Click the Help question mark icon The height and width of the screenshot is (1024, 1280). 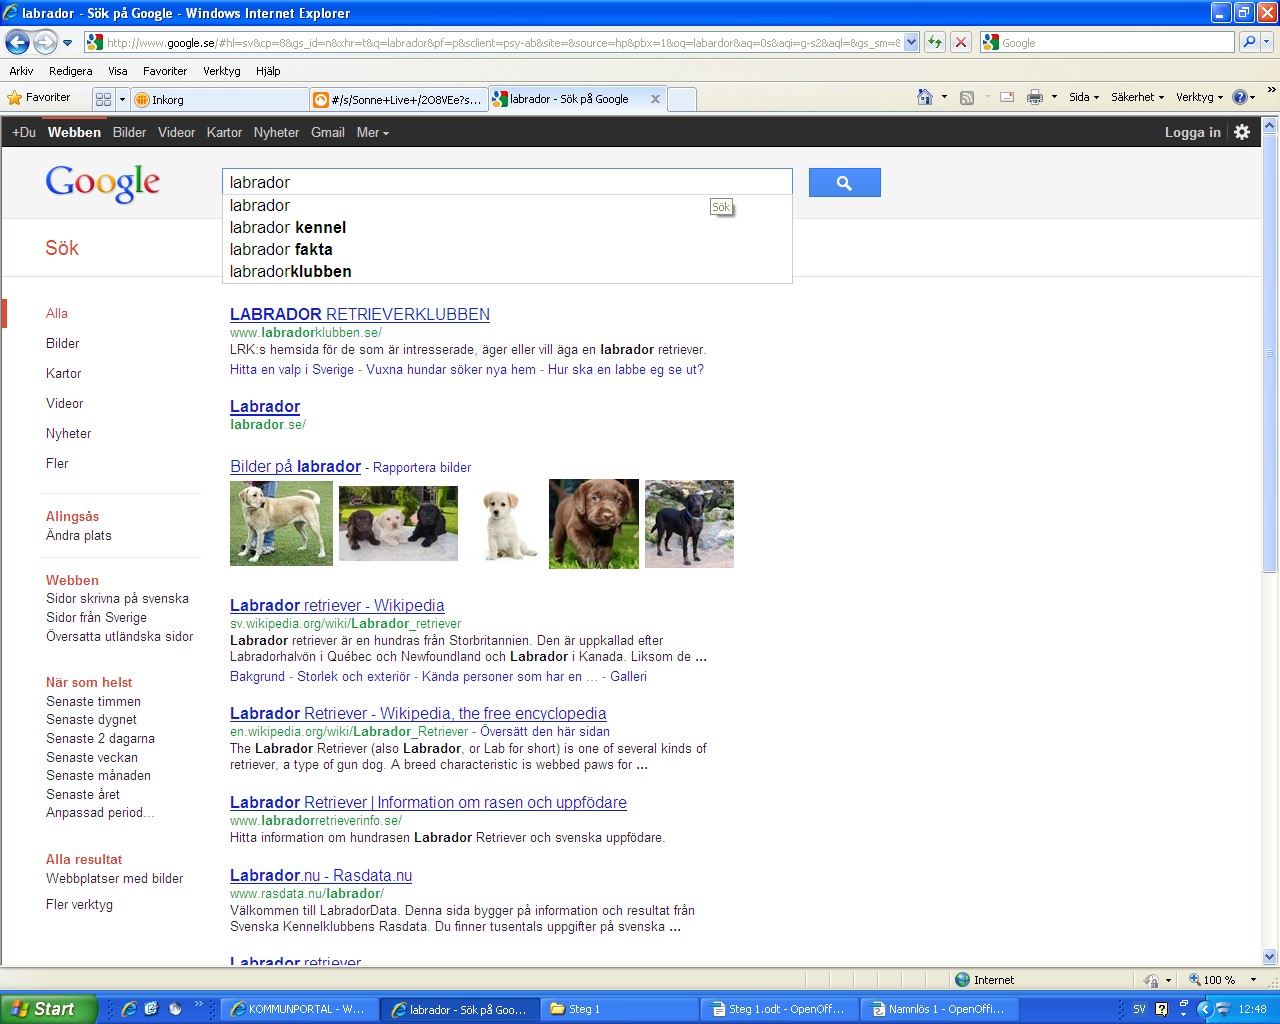point(1240,97)
